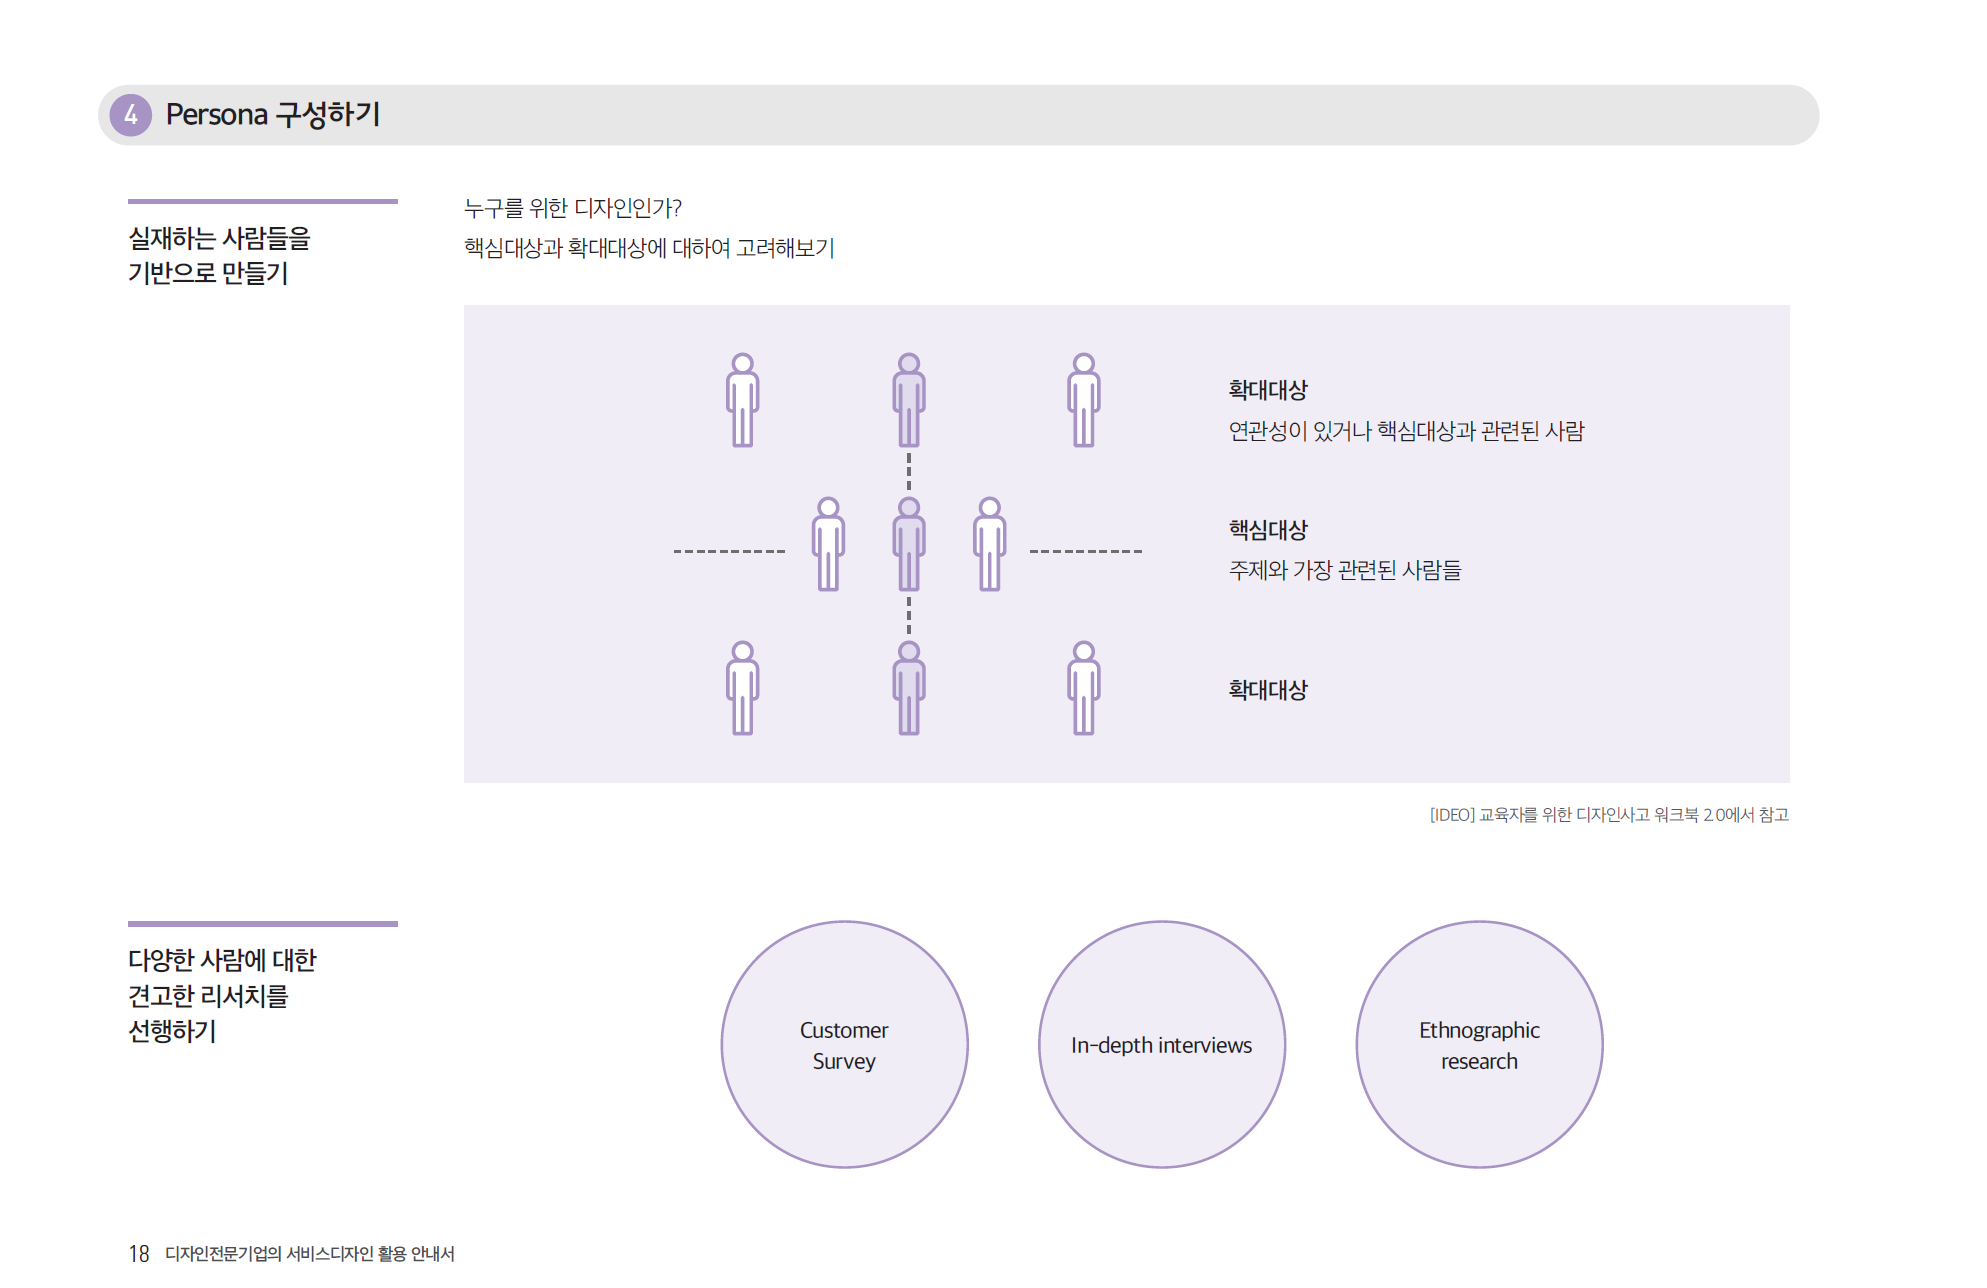Viewport: 1987px width, 1288px height.
Task: Click top-right person icon in diagram
Action: [x=1083, y=400]
